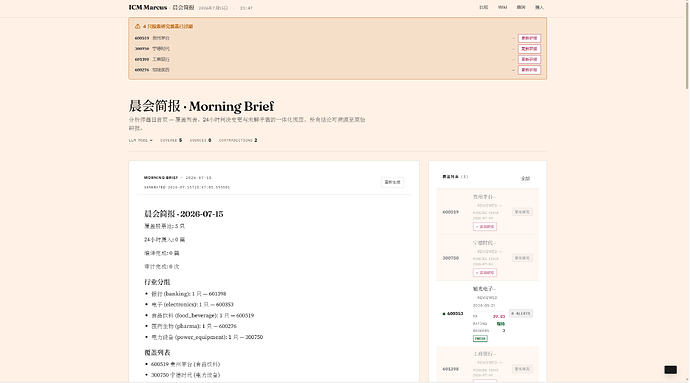
Task: Click the regenerate button in Morning Brief card
Action: coord(392,182)
